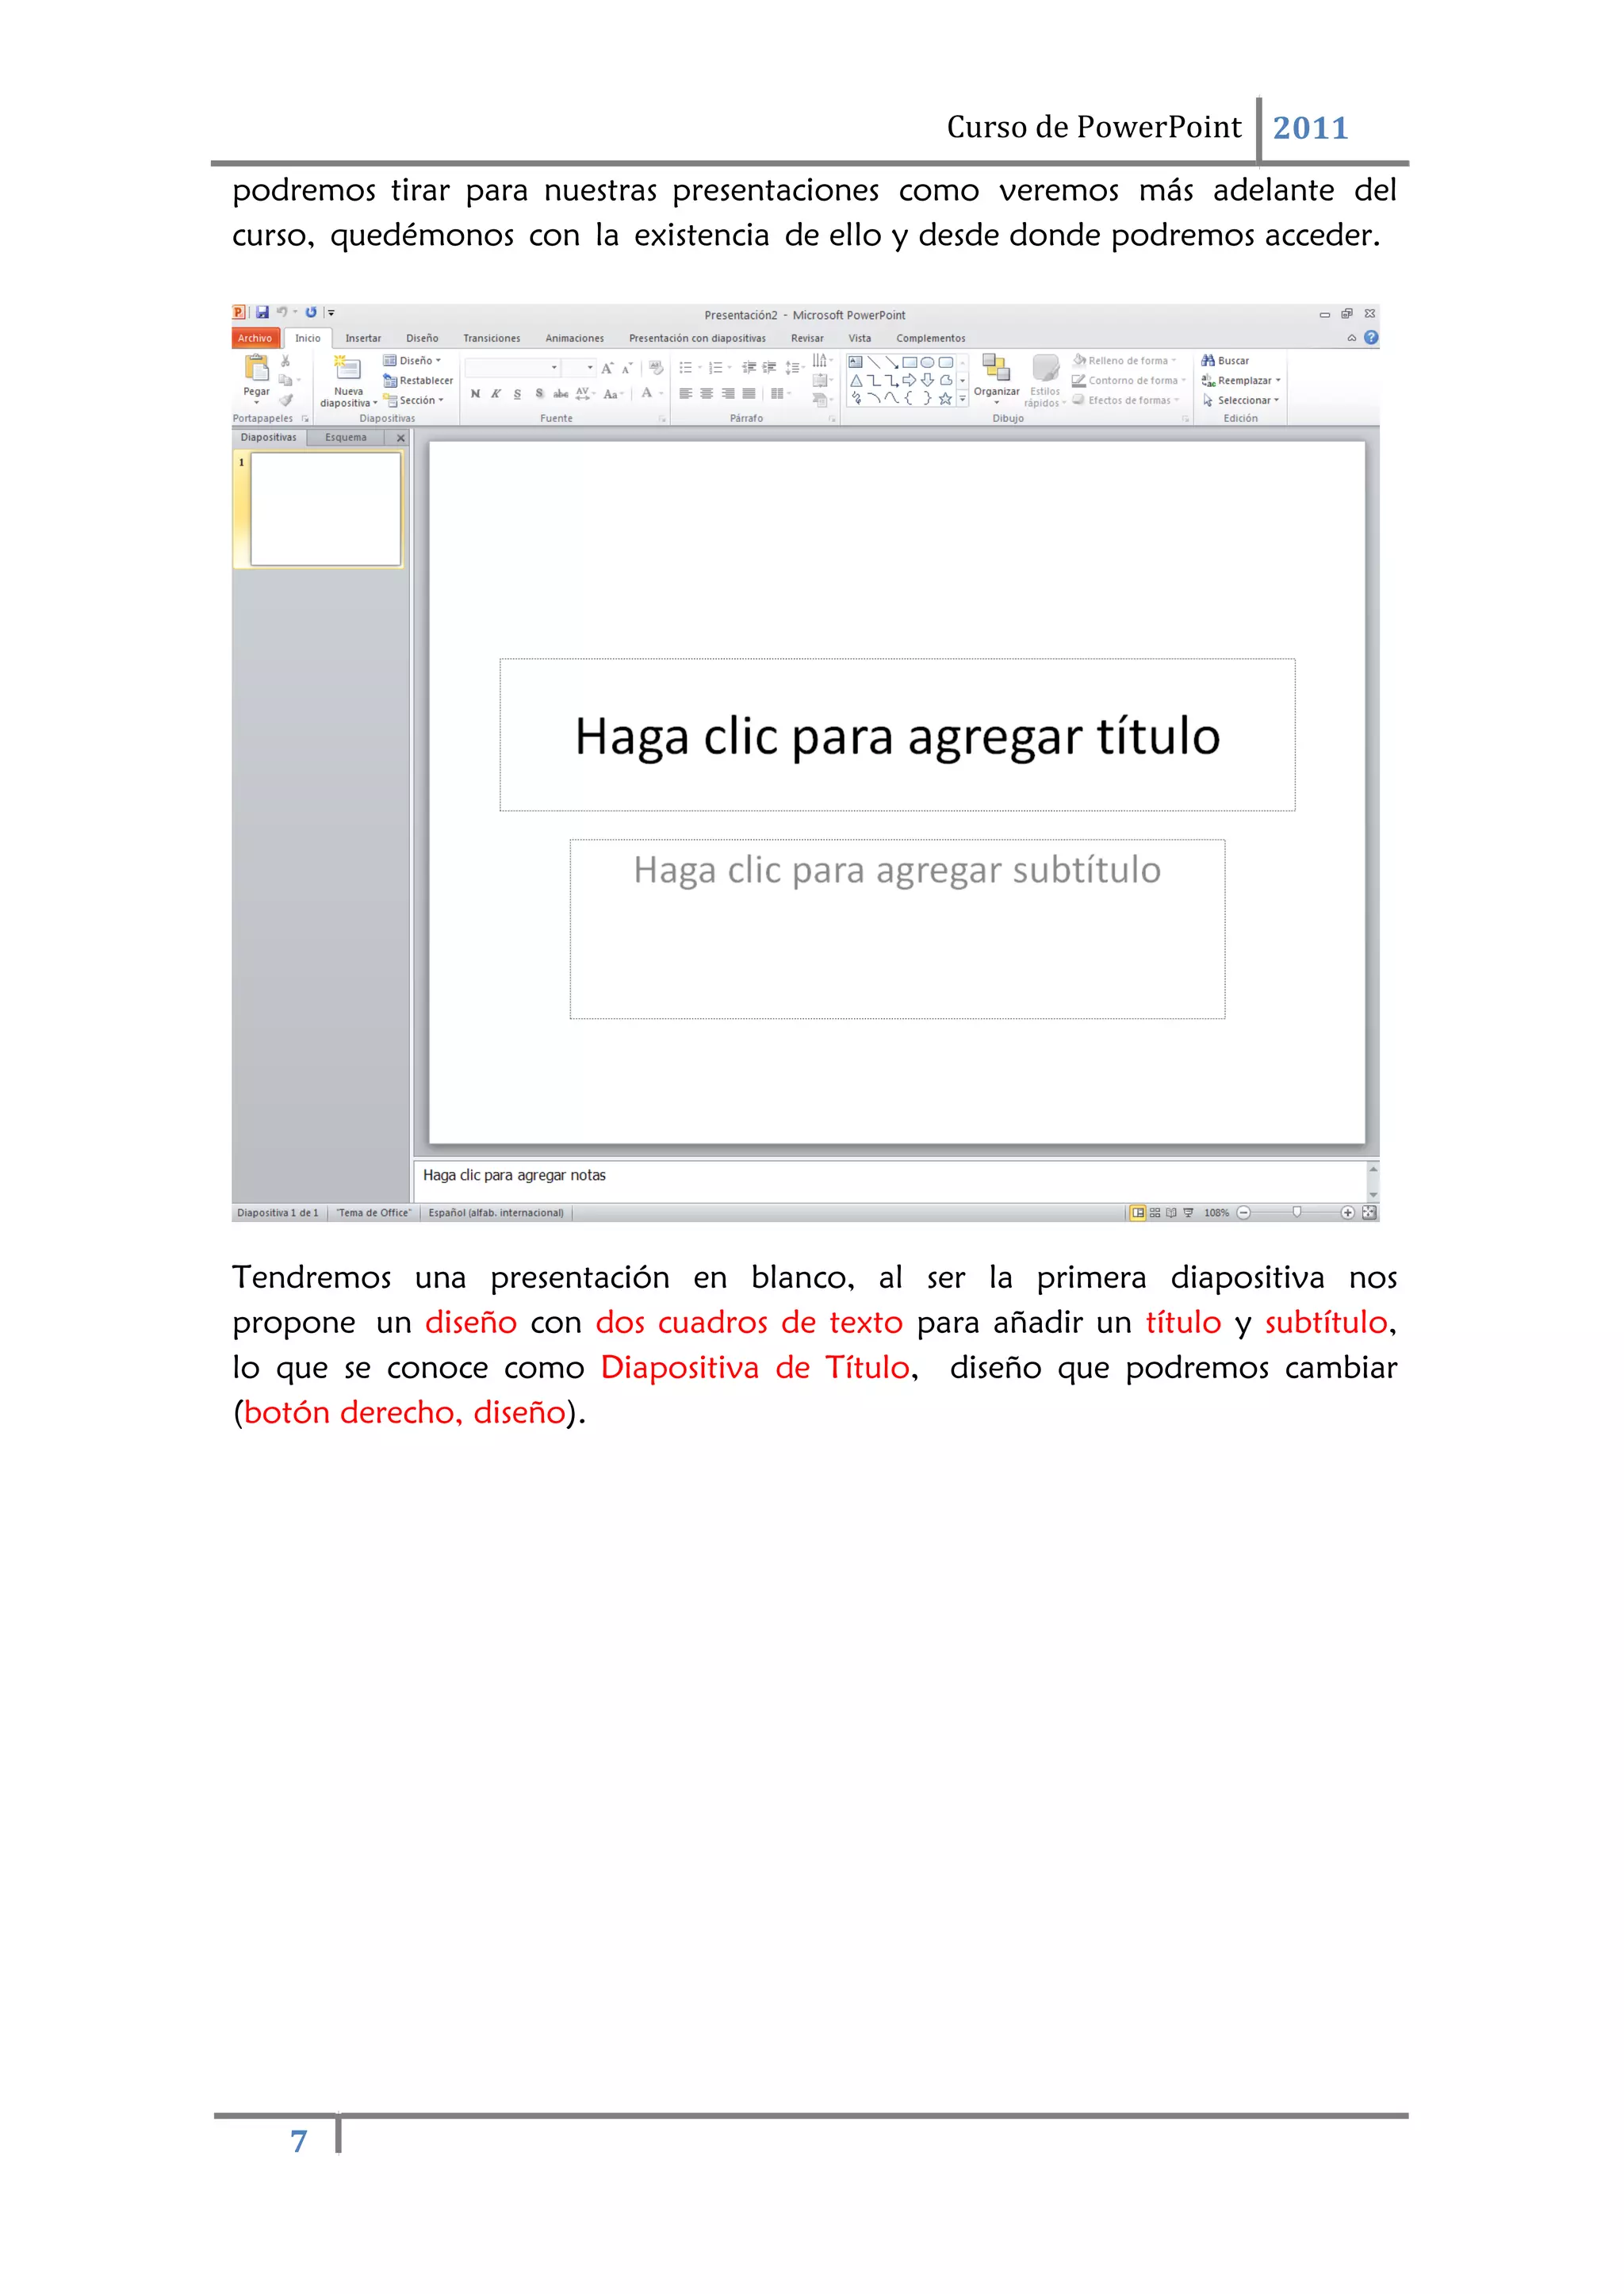Toggle bold formatting N

tap(475, 394)
